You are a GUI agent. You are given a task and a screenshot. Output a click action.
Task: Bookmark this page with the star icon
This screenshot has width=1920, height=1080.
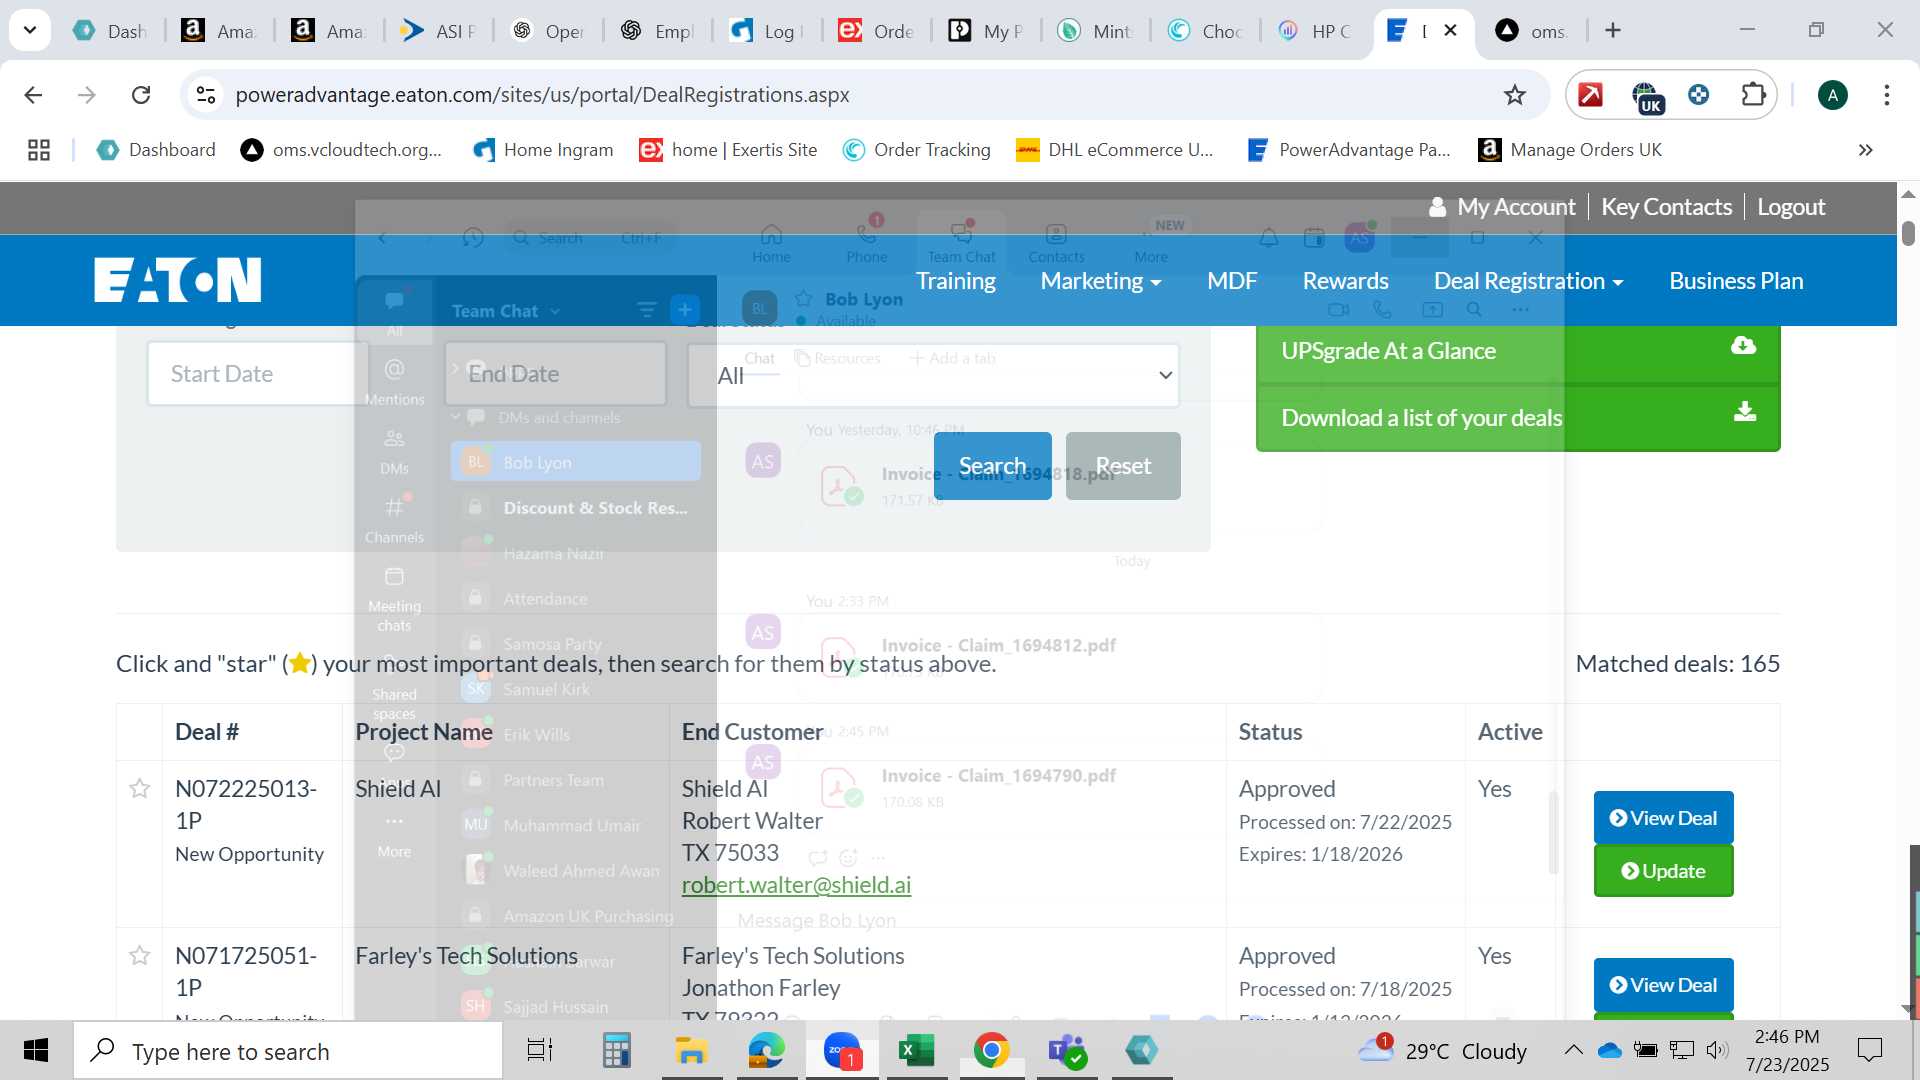1514,95
